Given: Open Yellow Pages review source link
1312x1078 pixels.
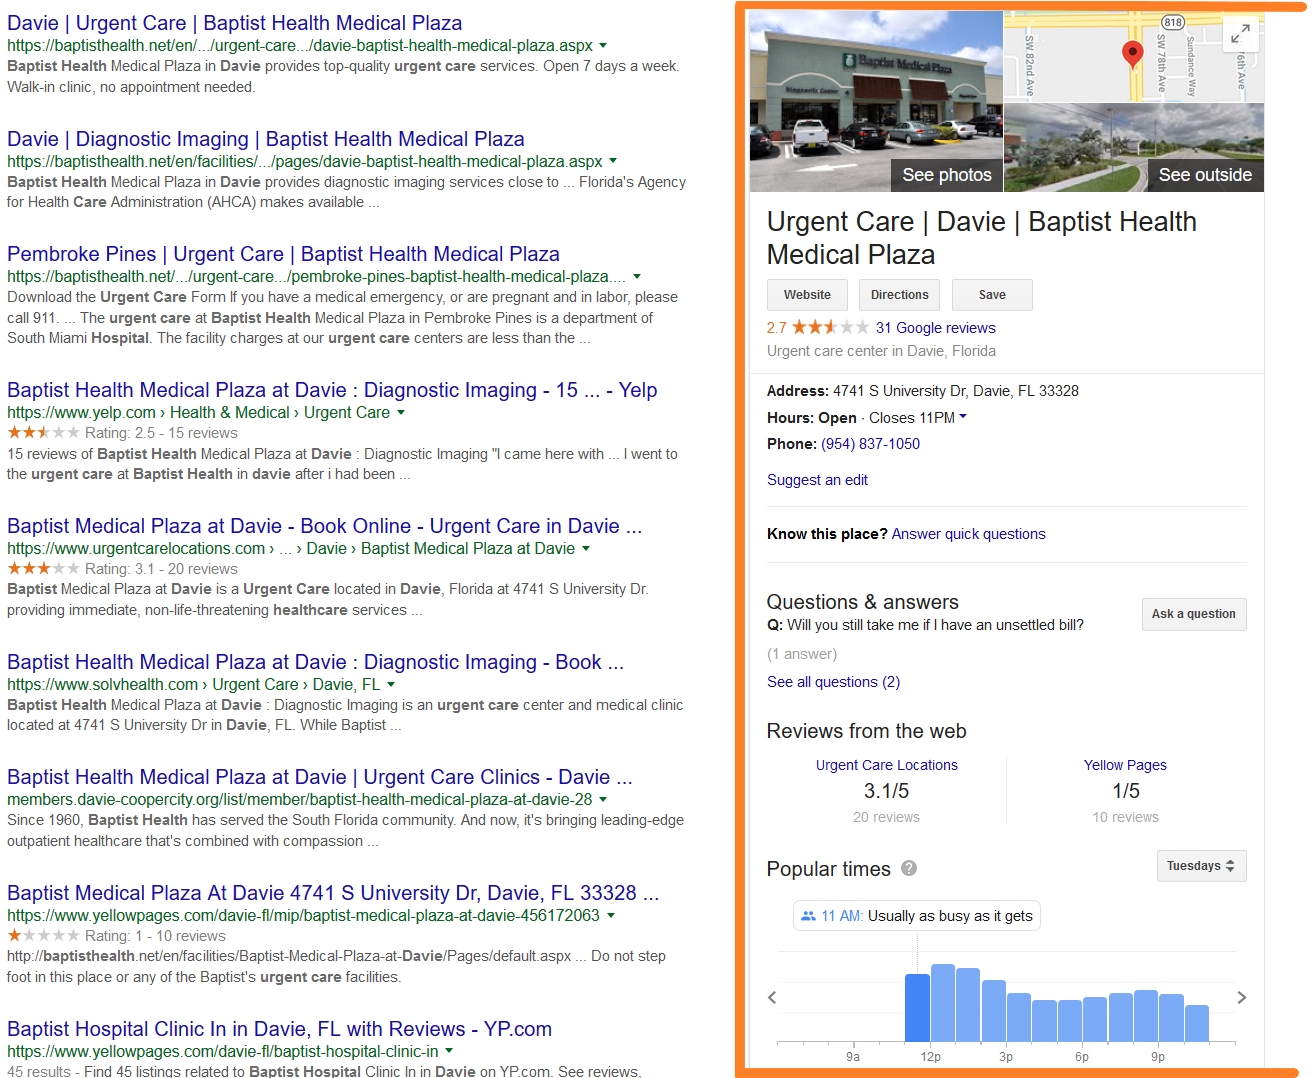Looking at the screenshot, I should 1125,765.
